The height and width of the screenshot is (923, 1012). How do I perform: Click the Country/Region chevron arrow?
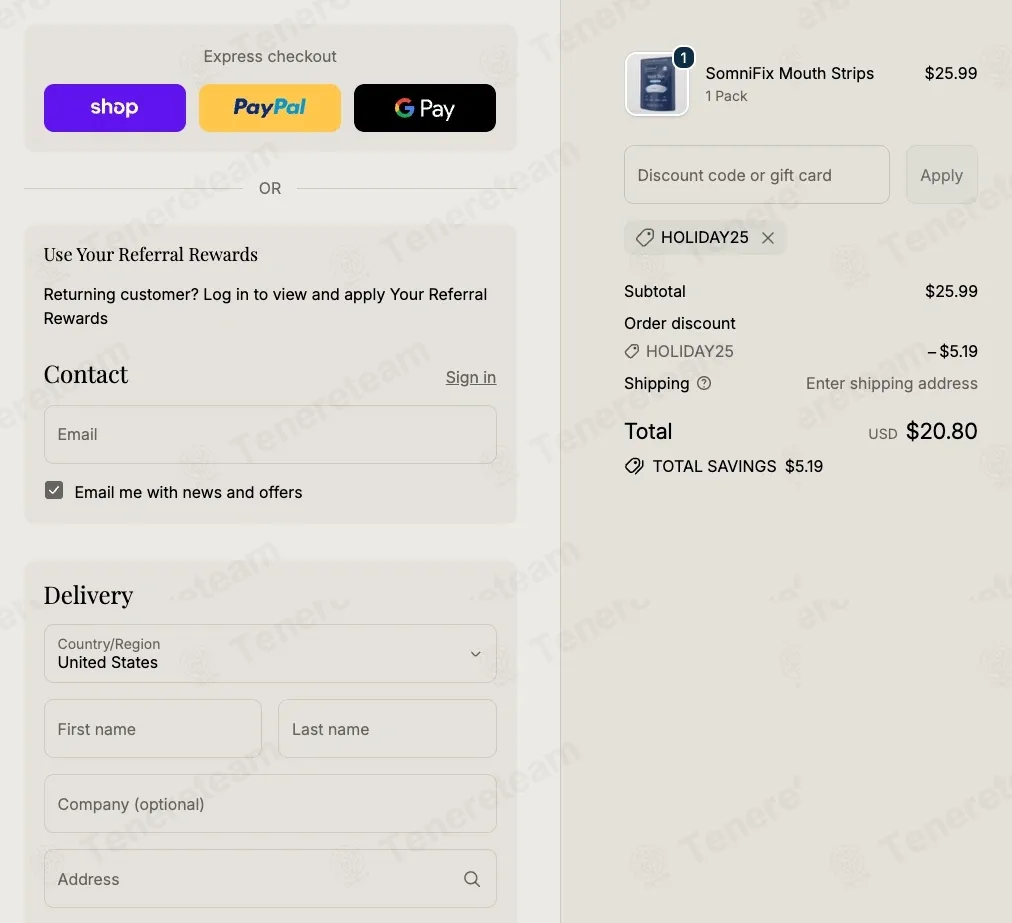pyautogui.click(x=476, y=654)
